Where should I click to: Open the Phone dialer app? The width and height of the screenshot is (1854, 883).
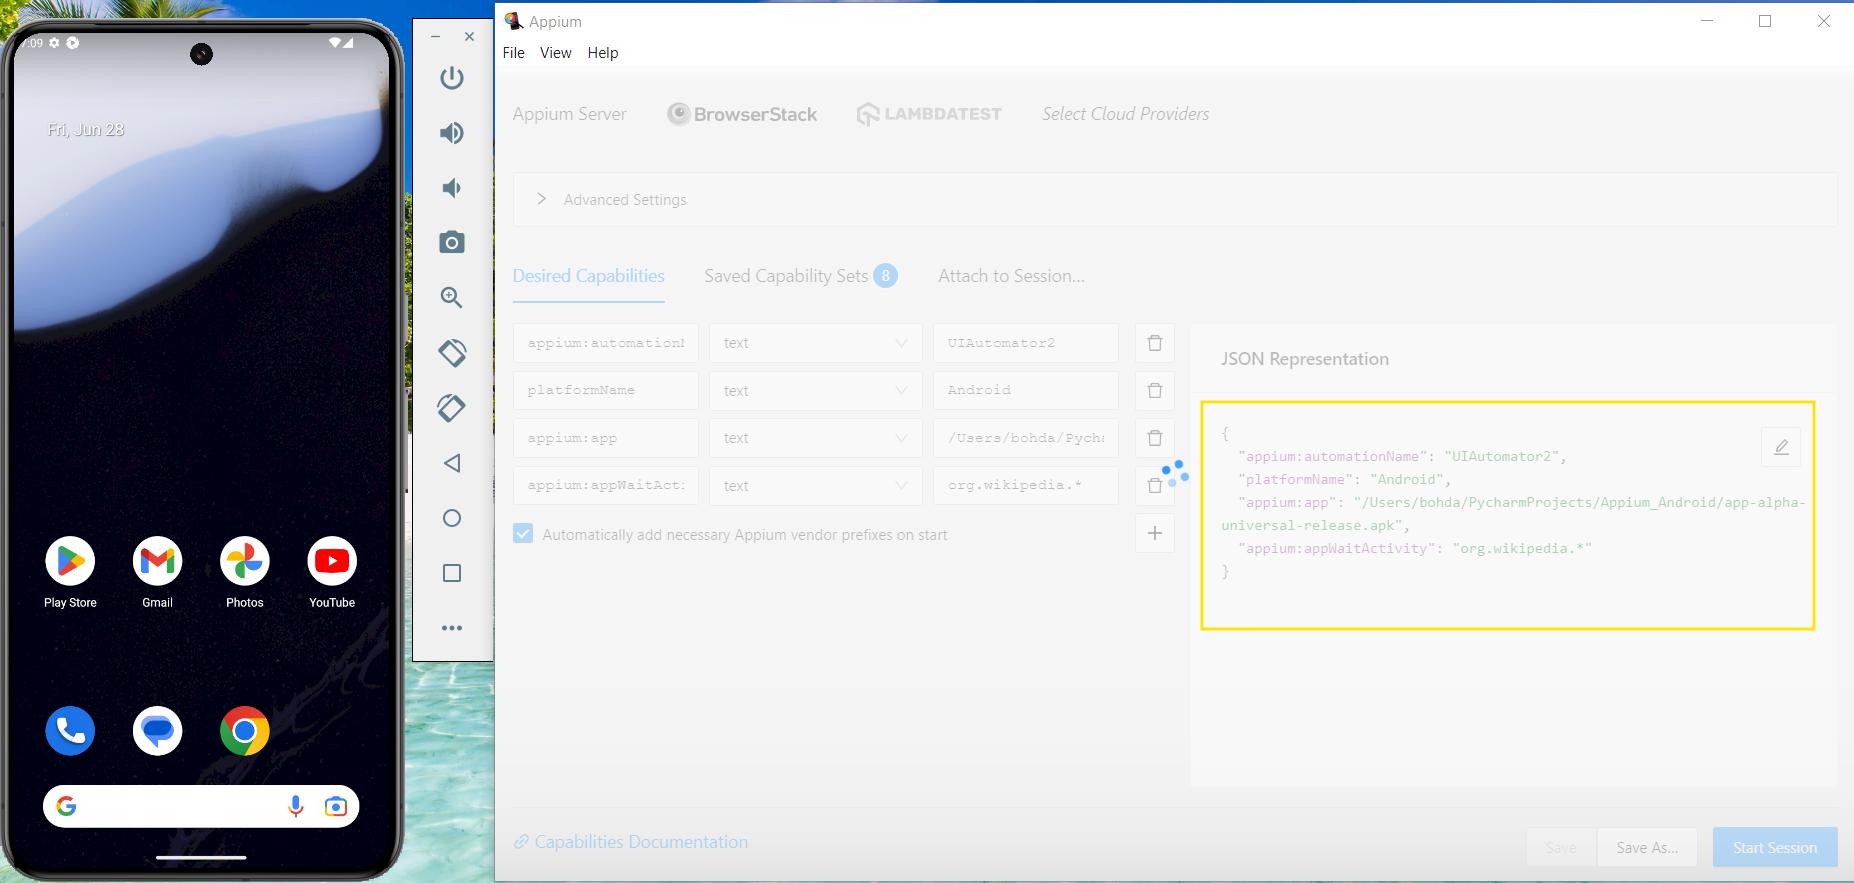[70, 731]
